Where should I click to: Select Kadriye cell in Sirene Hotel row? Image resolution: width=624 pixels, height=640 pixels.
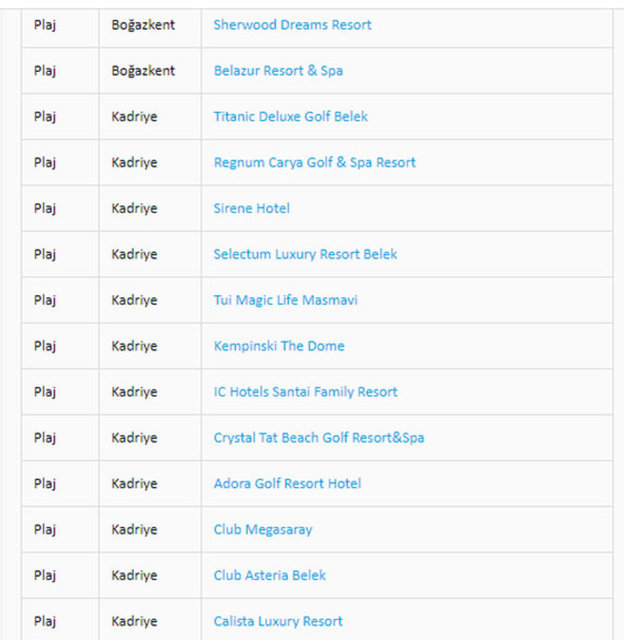(134, 209)
